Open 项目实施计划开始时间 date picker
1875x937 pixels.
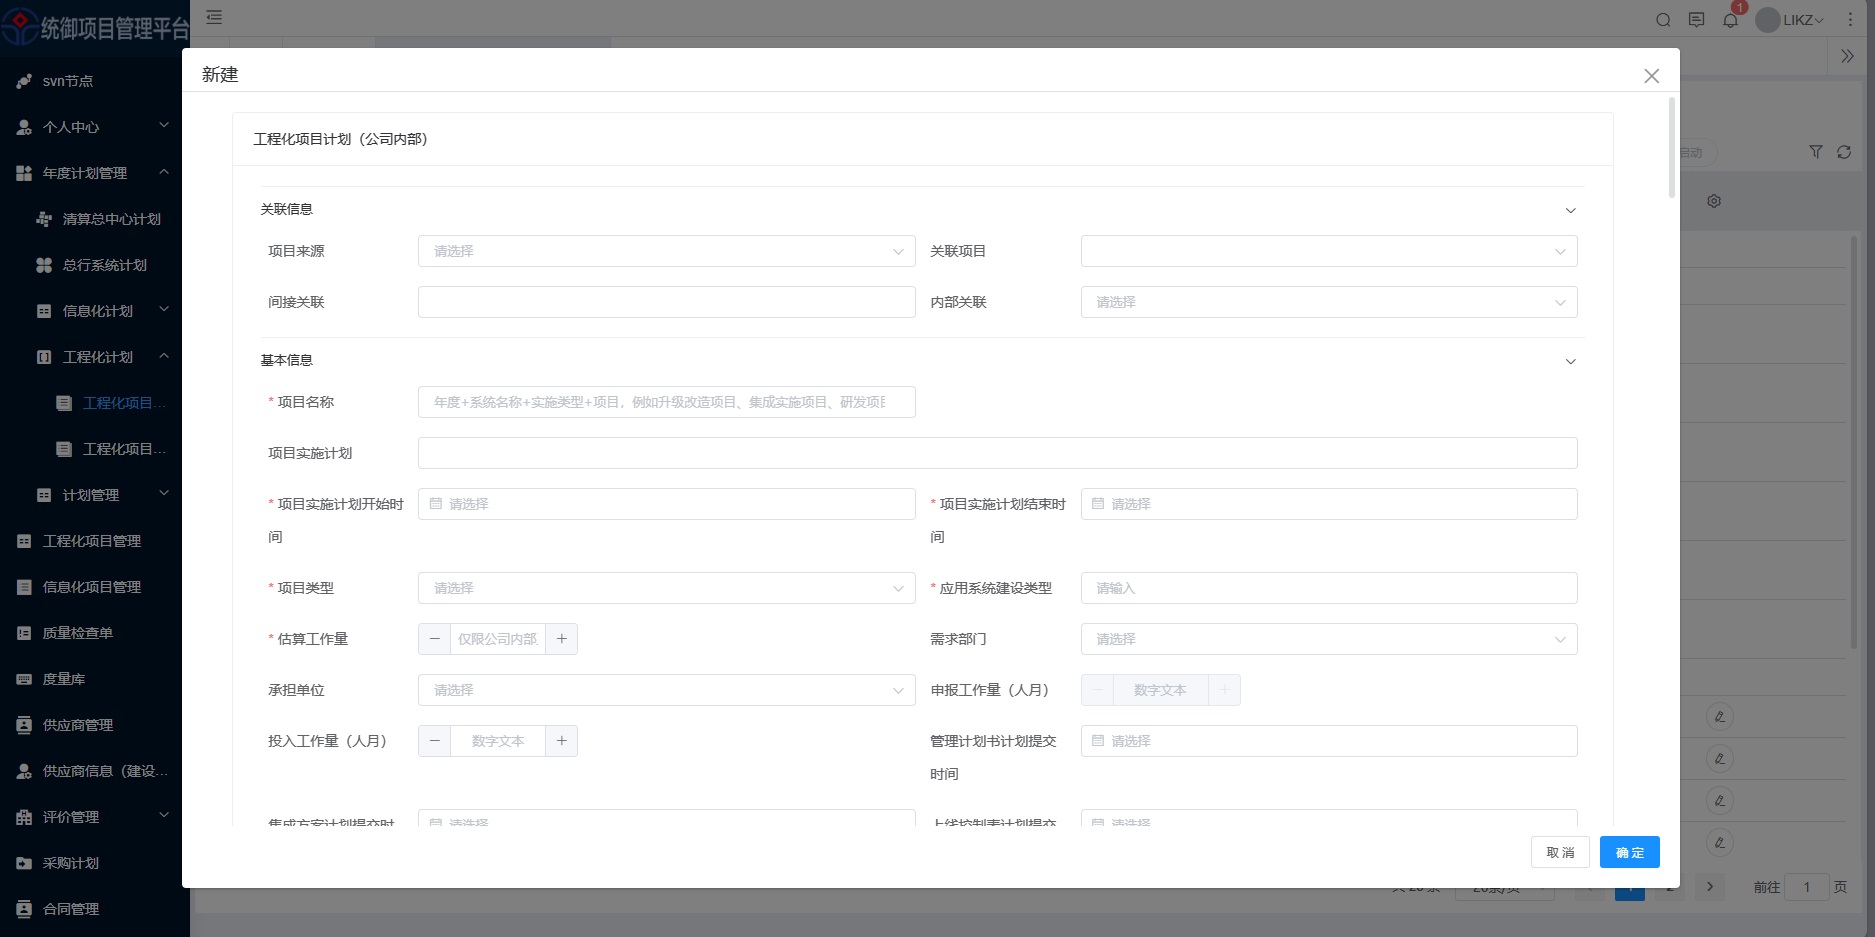tap(667, 504)
